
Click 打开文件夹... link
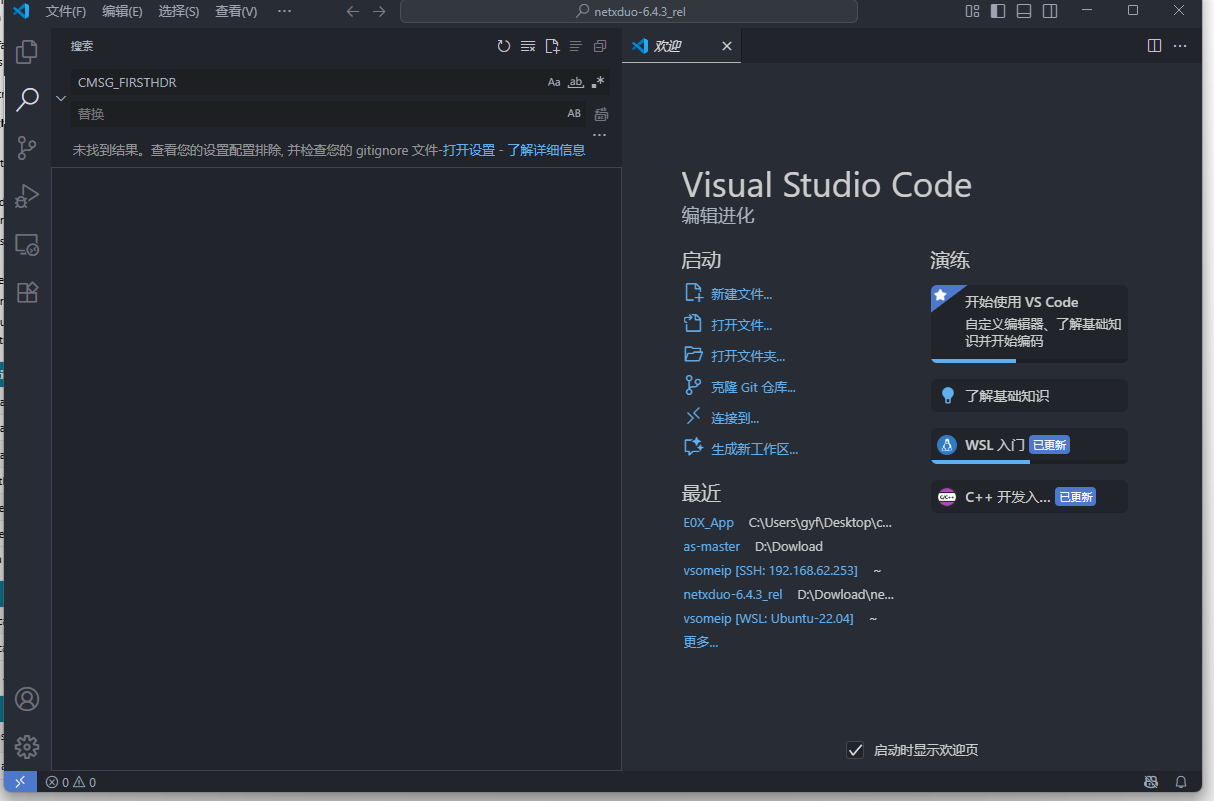click(x=748, y=356)
